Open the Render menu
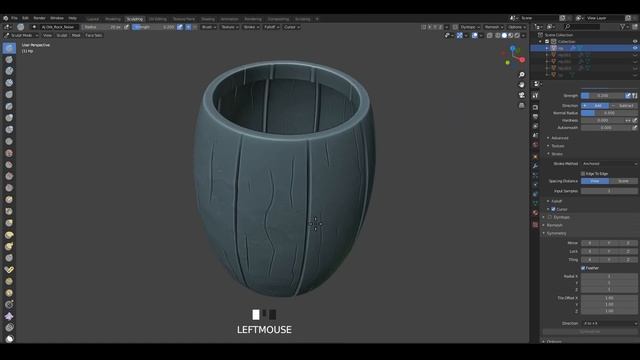The height and width of the screenshot is (360, 640). click(x=40, y=18)
